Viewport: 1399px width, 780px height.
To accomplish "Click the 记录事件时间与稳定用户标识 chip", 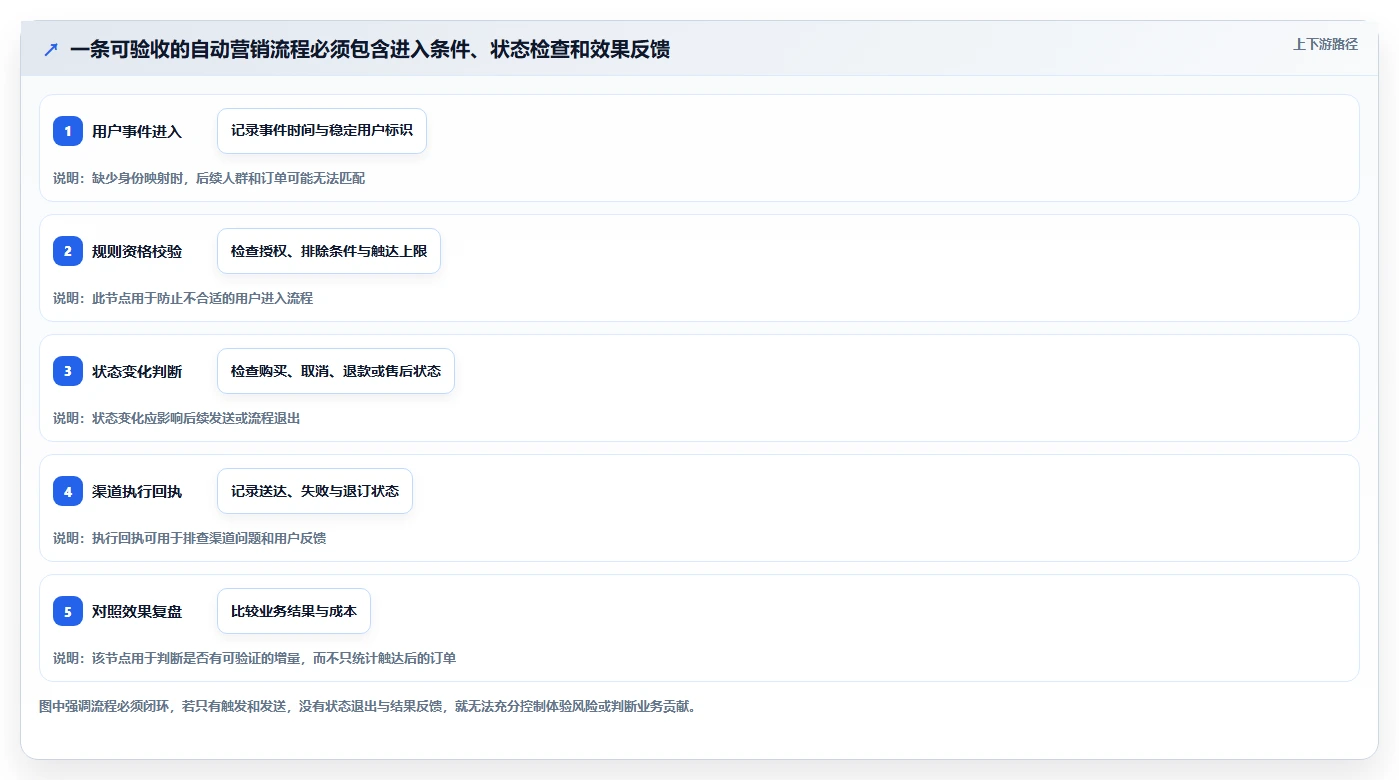I will [322, 131].
